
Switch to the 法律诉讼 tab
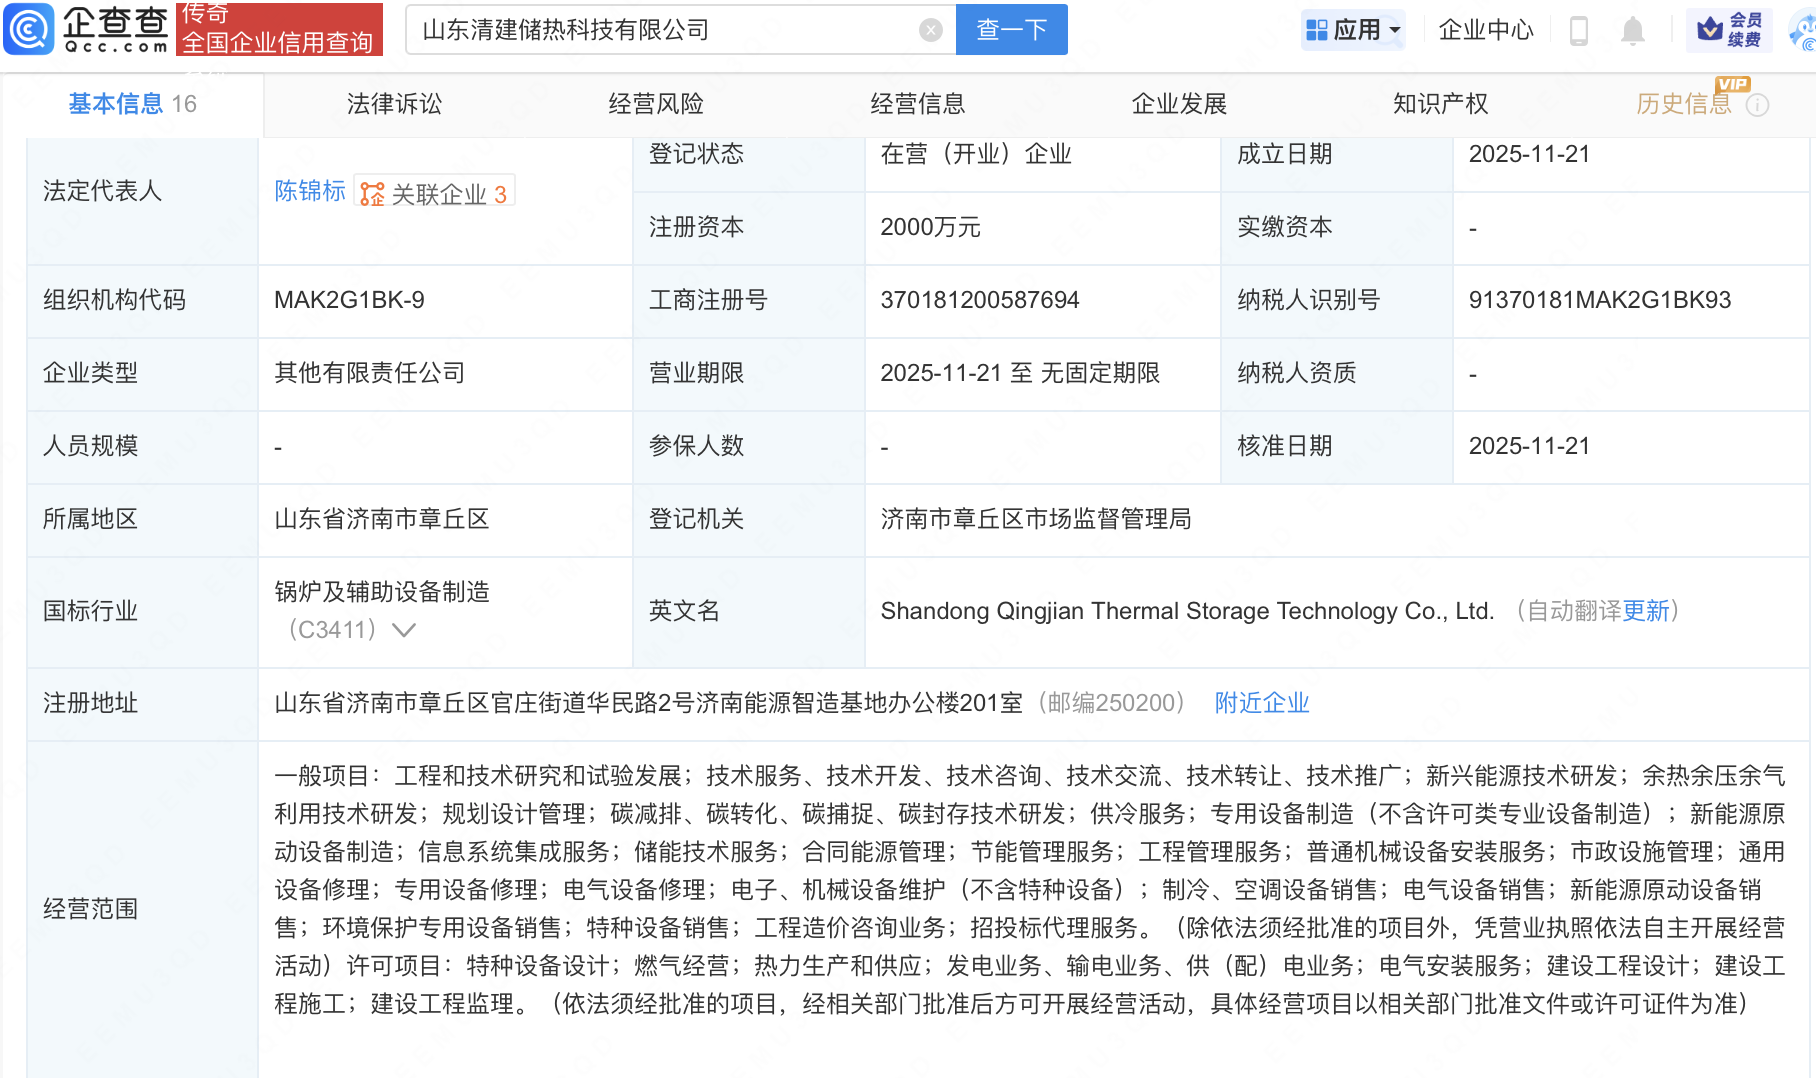[x=393, y=103]
